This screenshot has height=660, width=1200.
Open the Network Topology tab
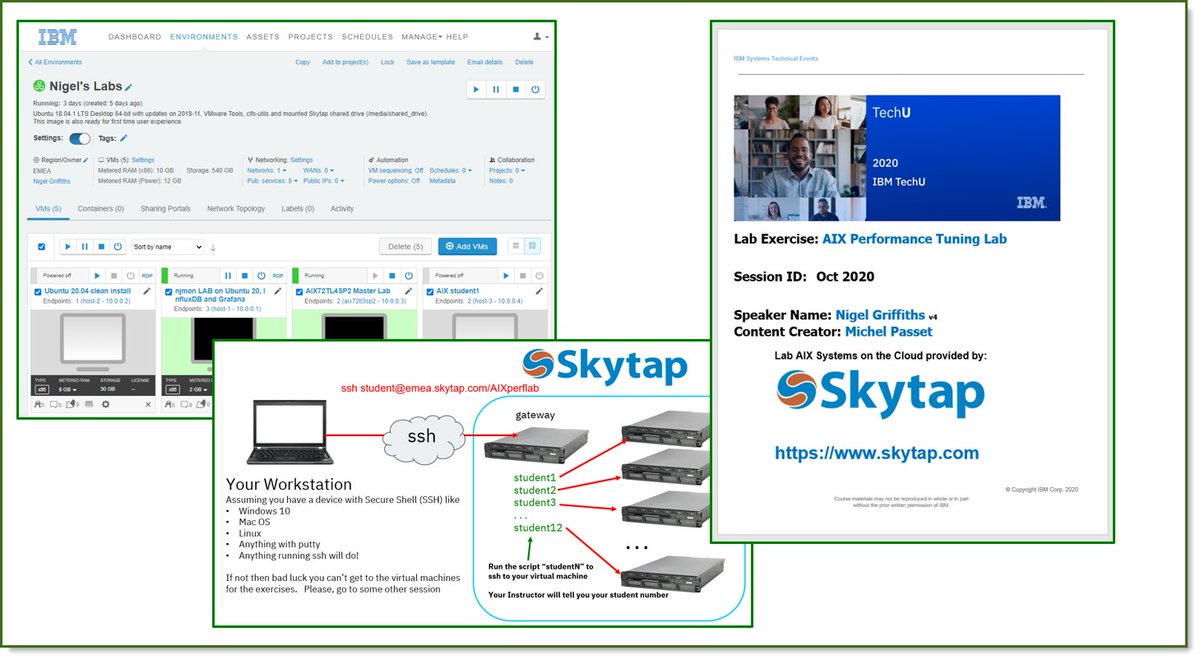click(236, 209)
